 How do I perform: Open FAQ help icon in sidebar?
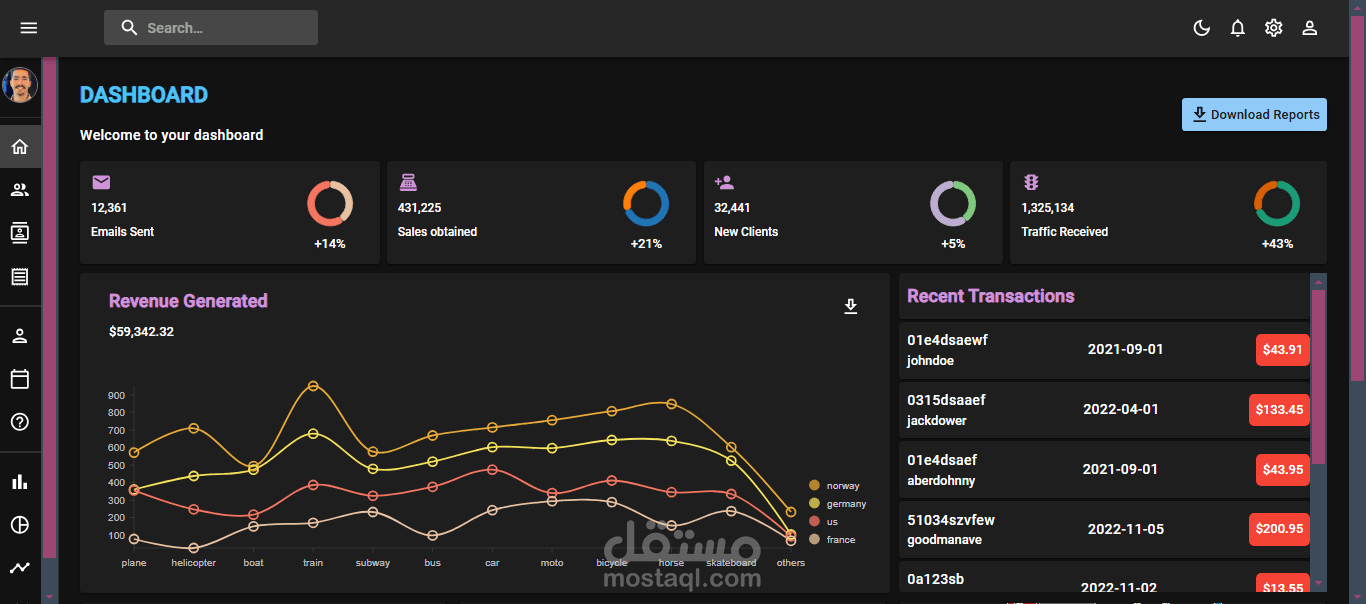pos(20,422)
